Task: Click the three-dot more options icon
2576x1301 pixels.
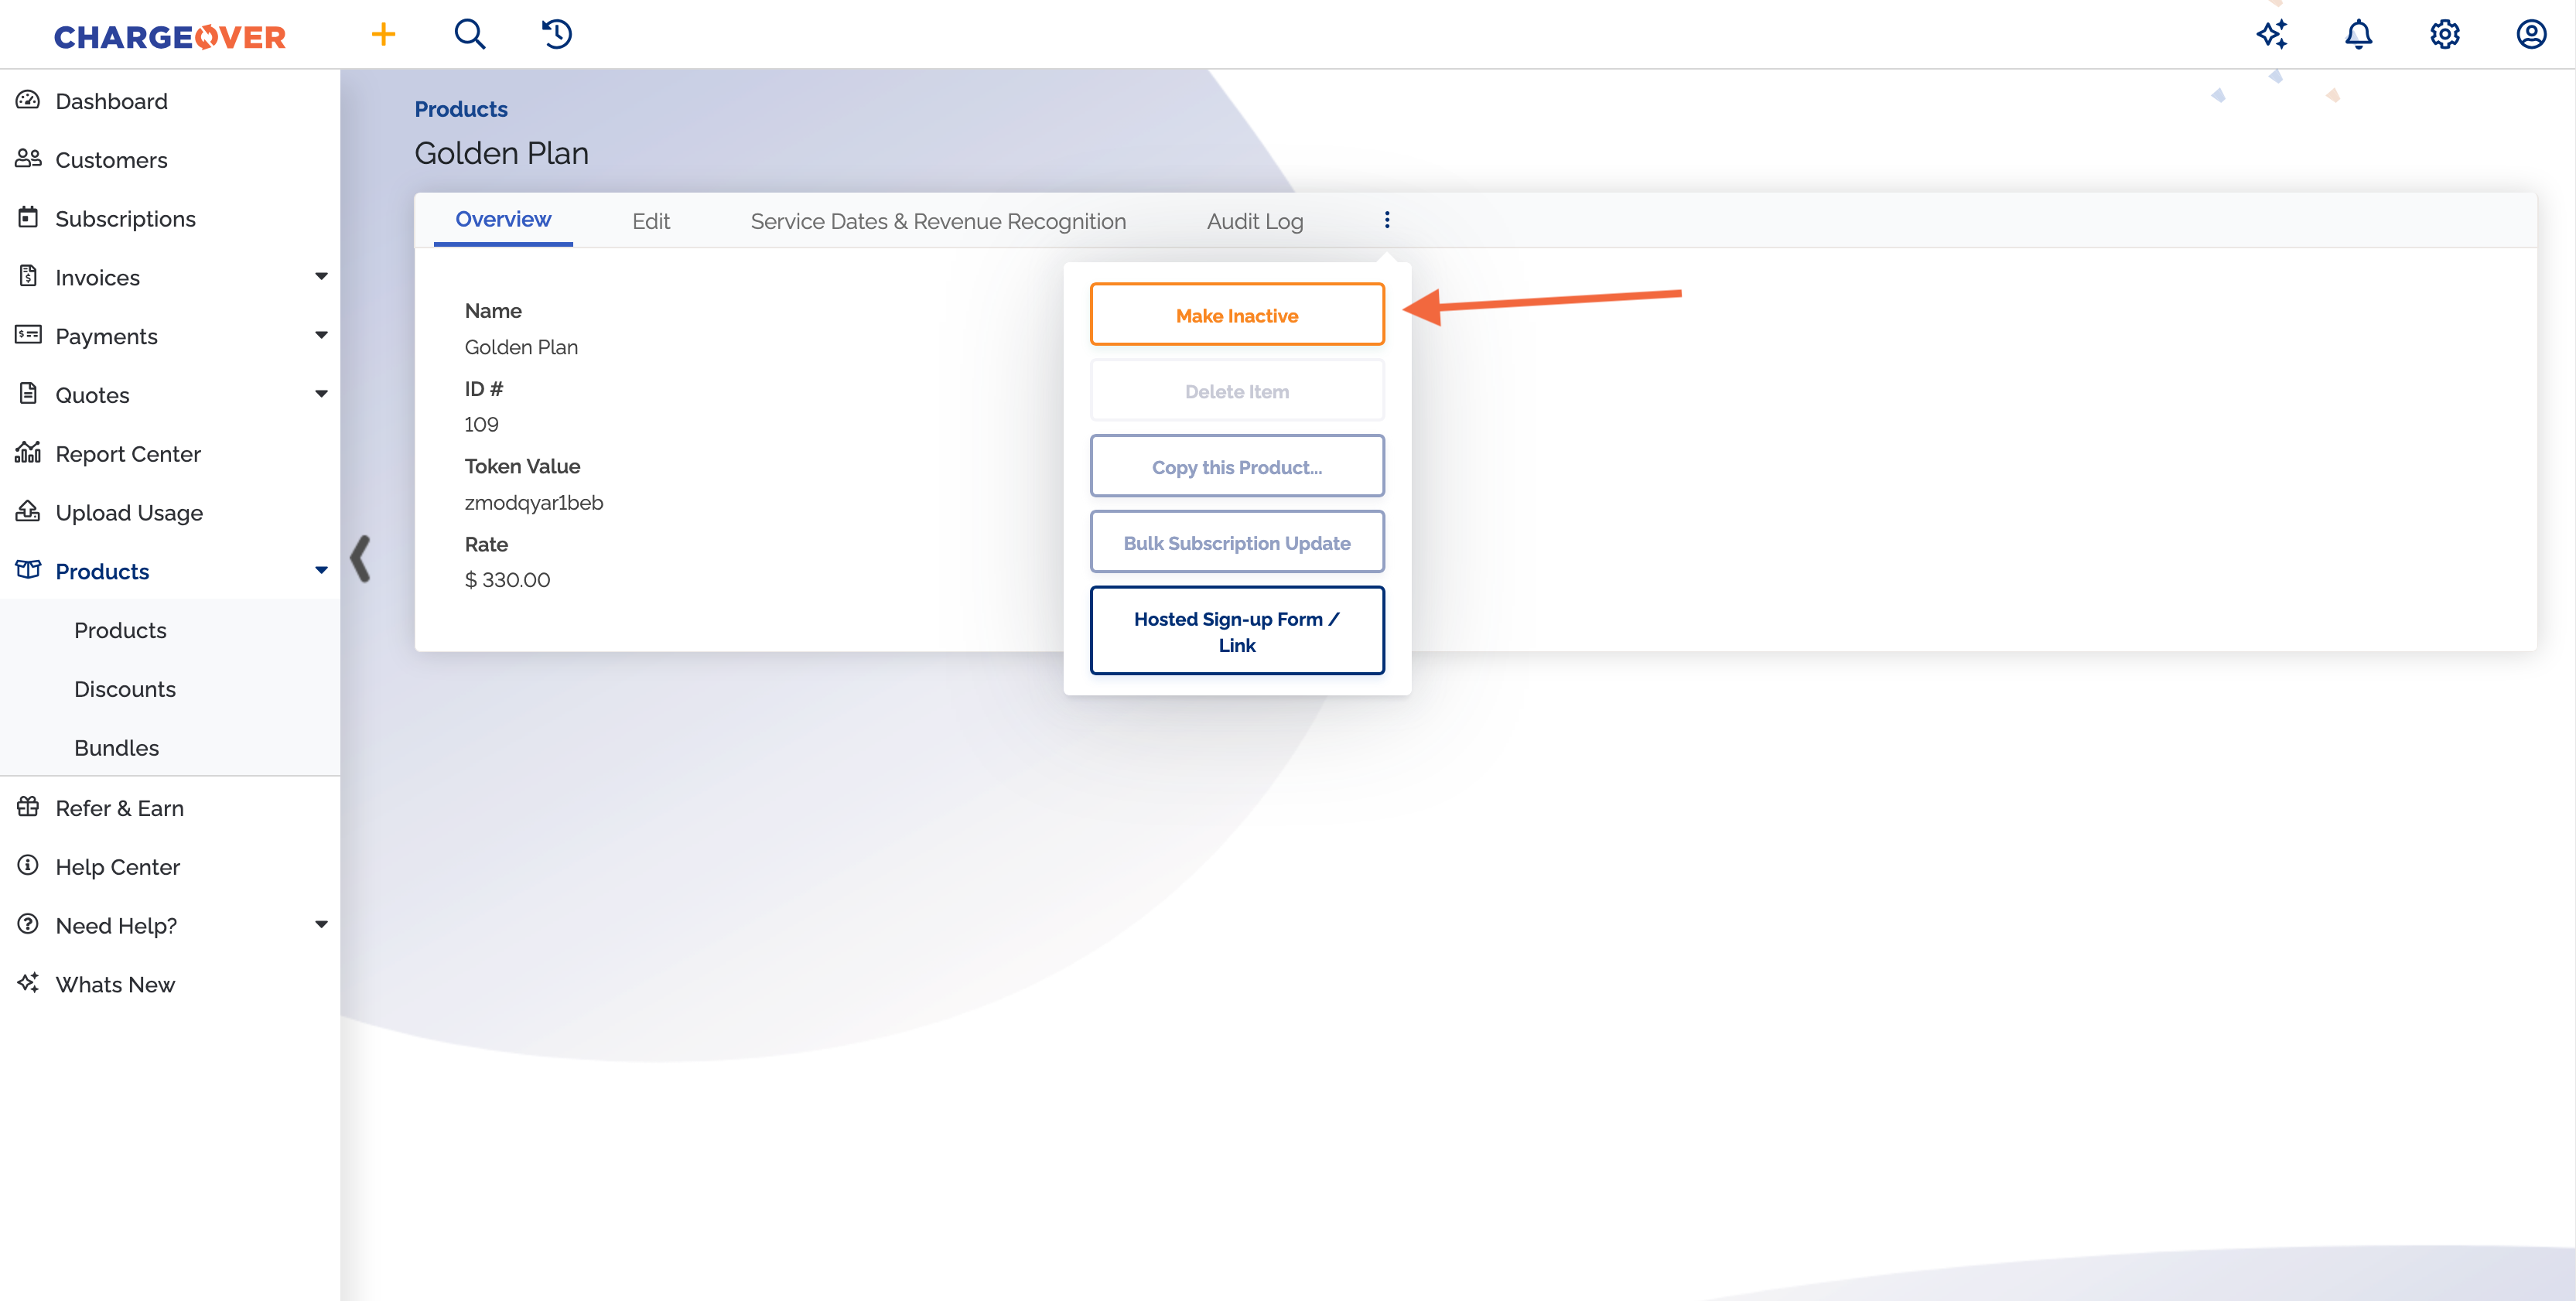Action: click(x=1386, y=220)
